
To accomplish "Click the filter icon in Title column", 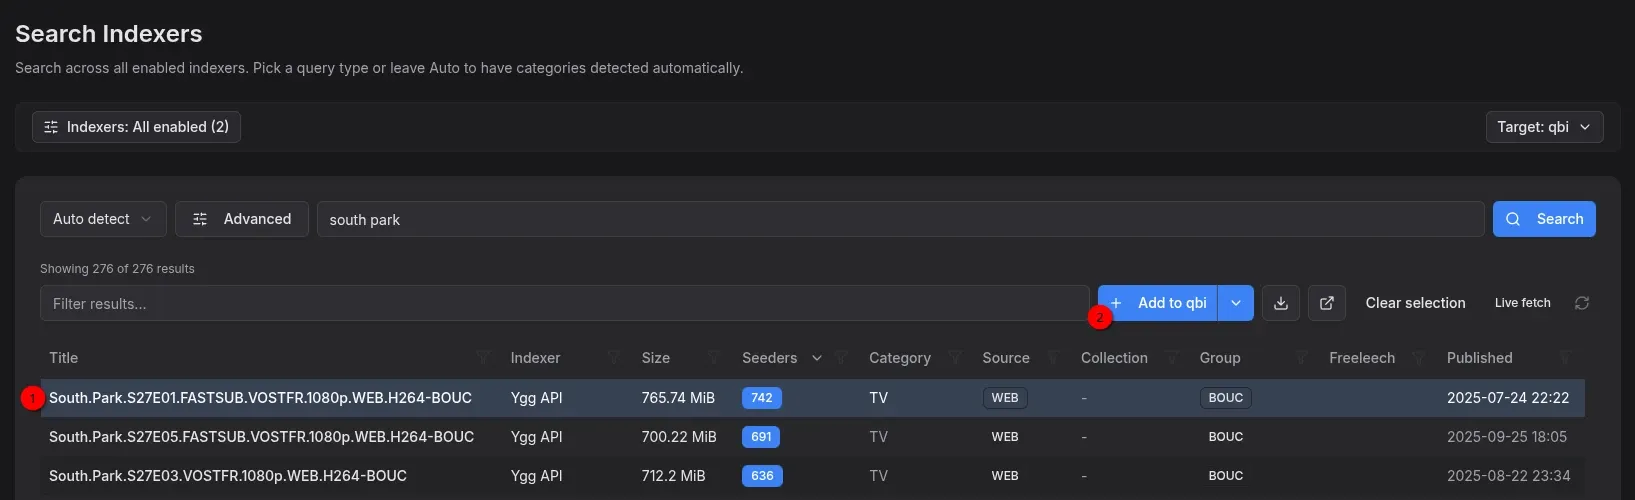I will coord(484,358).
